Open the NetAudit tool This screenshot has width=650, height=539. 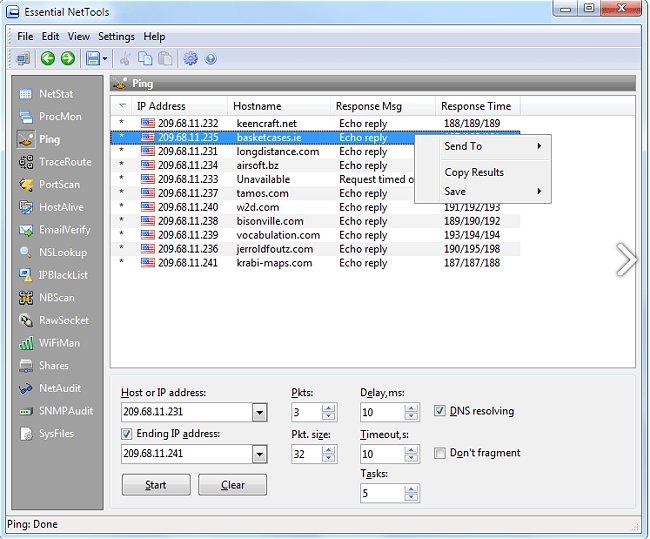50,388
